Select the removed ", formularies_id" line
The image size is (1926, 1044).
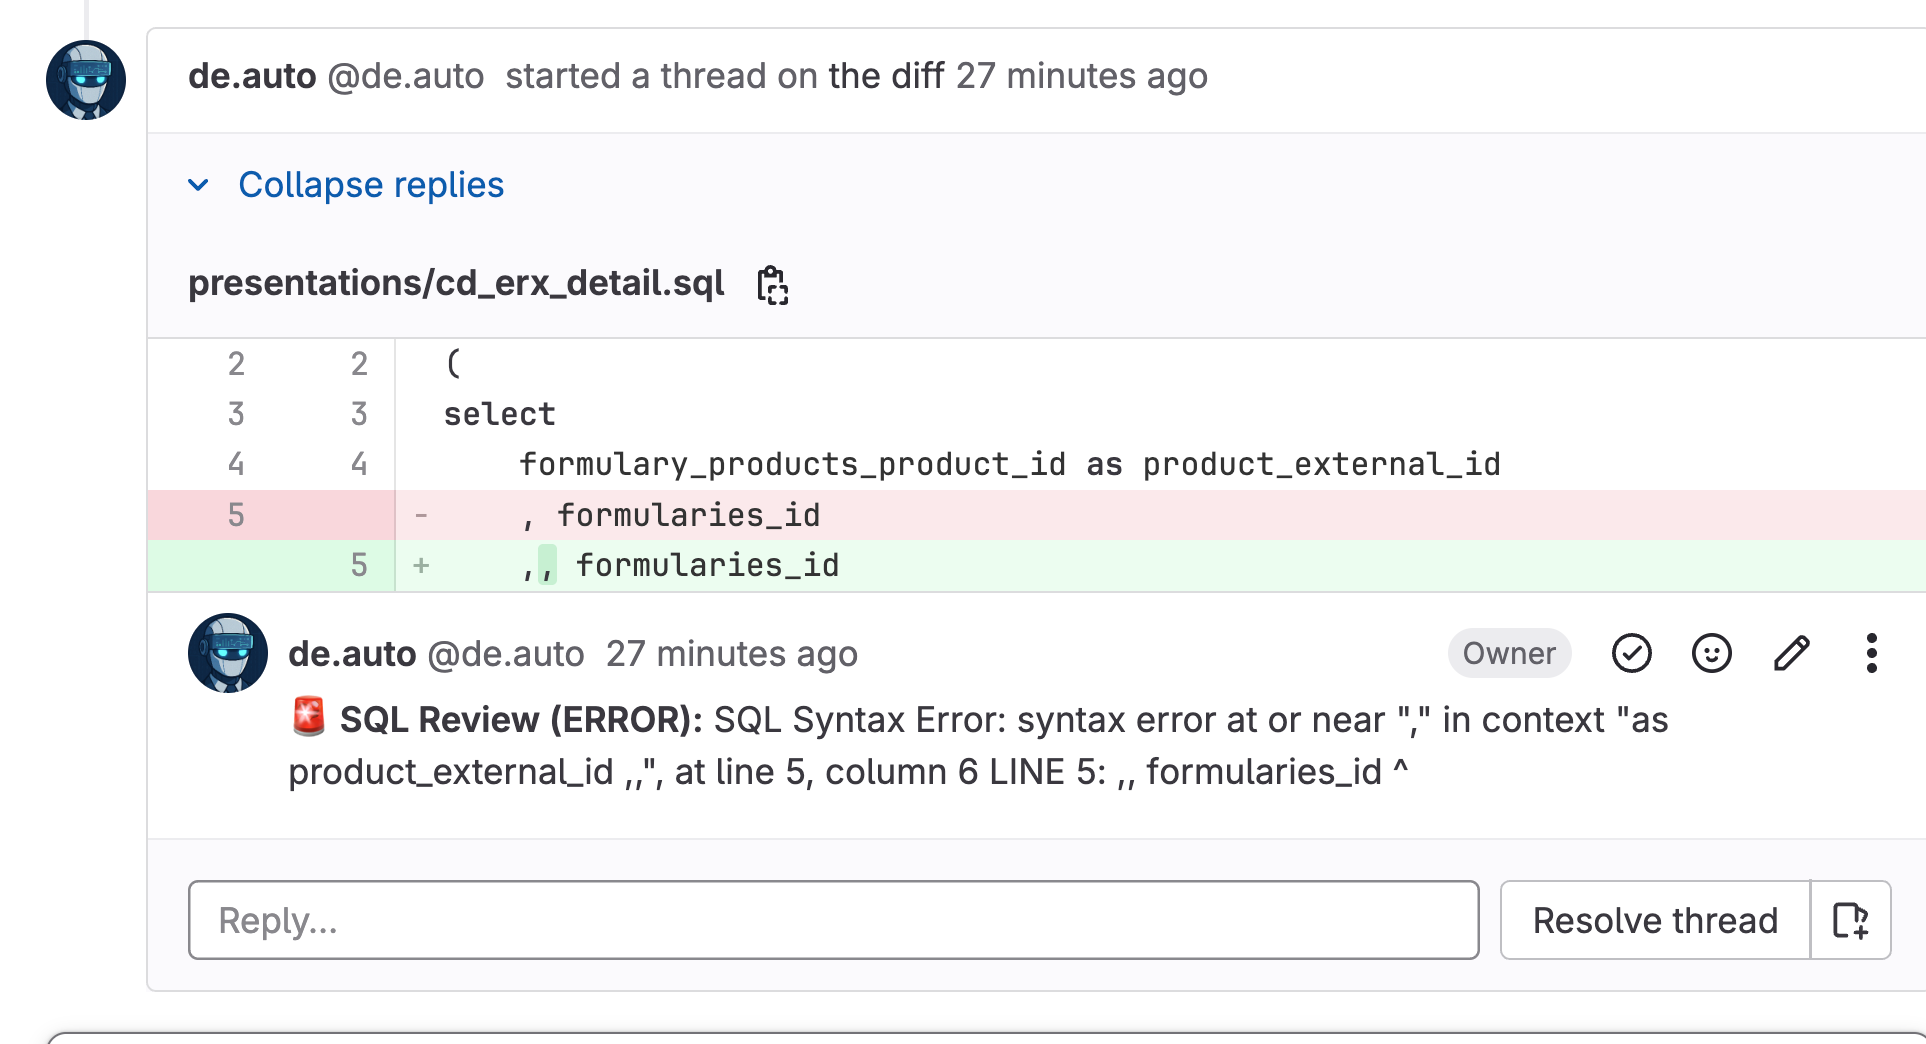pyautogui.click(x=688, y=514)
